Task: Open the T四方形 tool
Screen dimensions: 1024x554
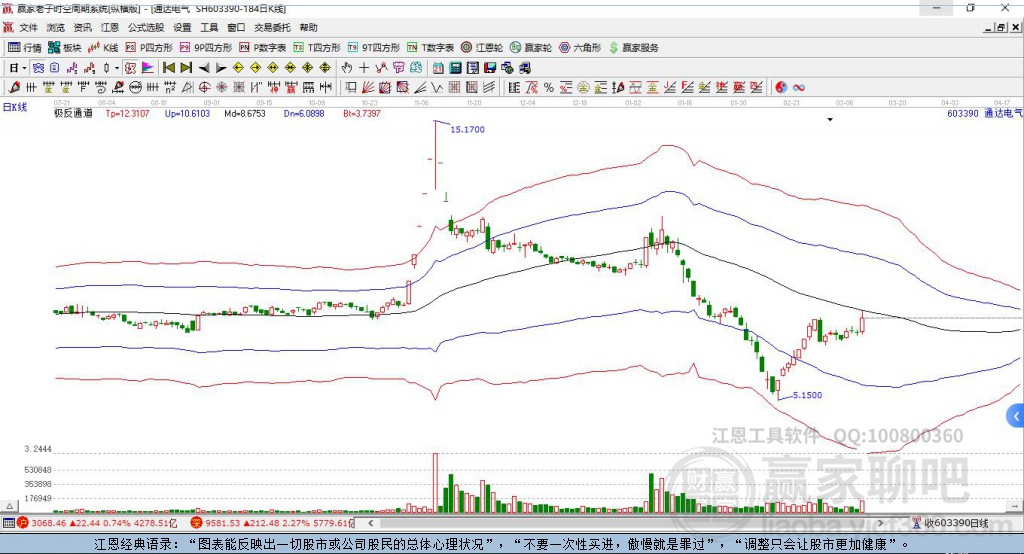Action: (x=317, y=48)
